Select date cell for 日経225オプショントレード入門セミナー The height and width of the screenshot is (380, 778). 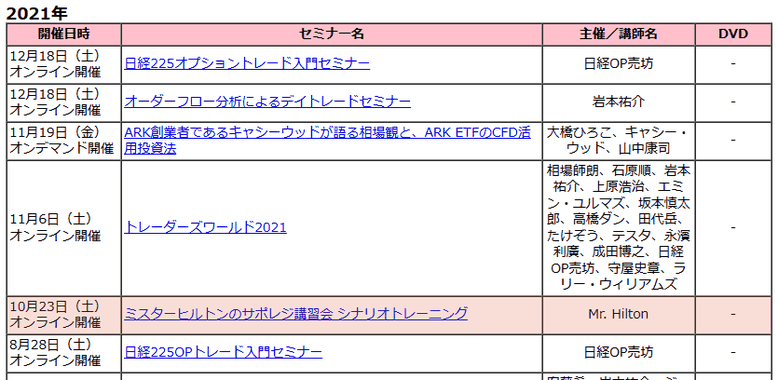point(64,64)
